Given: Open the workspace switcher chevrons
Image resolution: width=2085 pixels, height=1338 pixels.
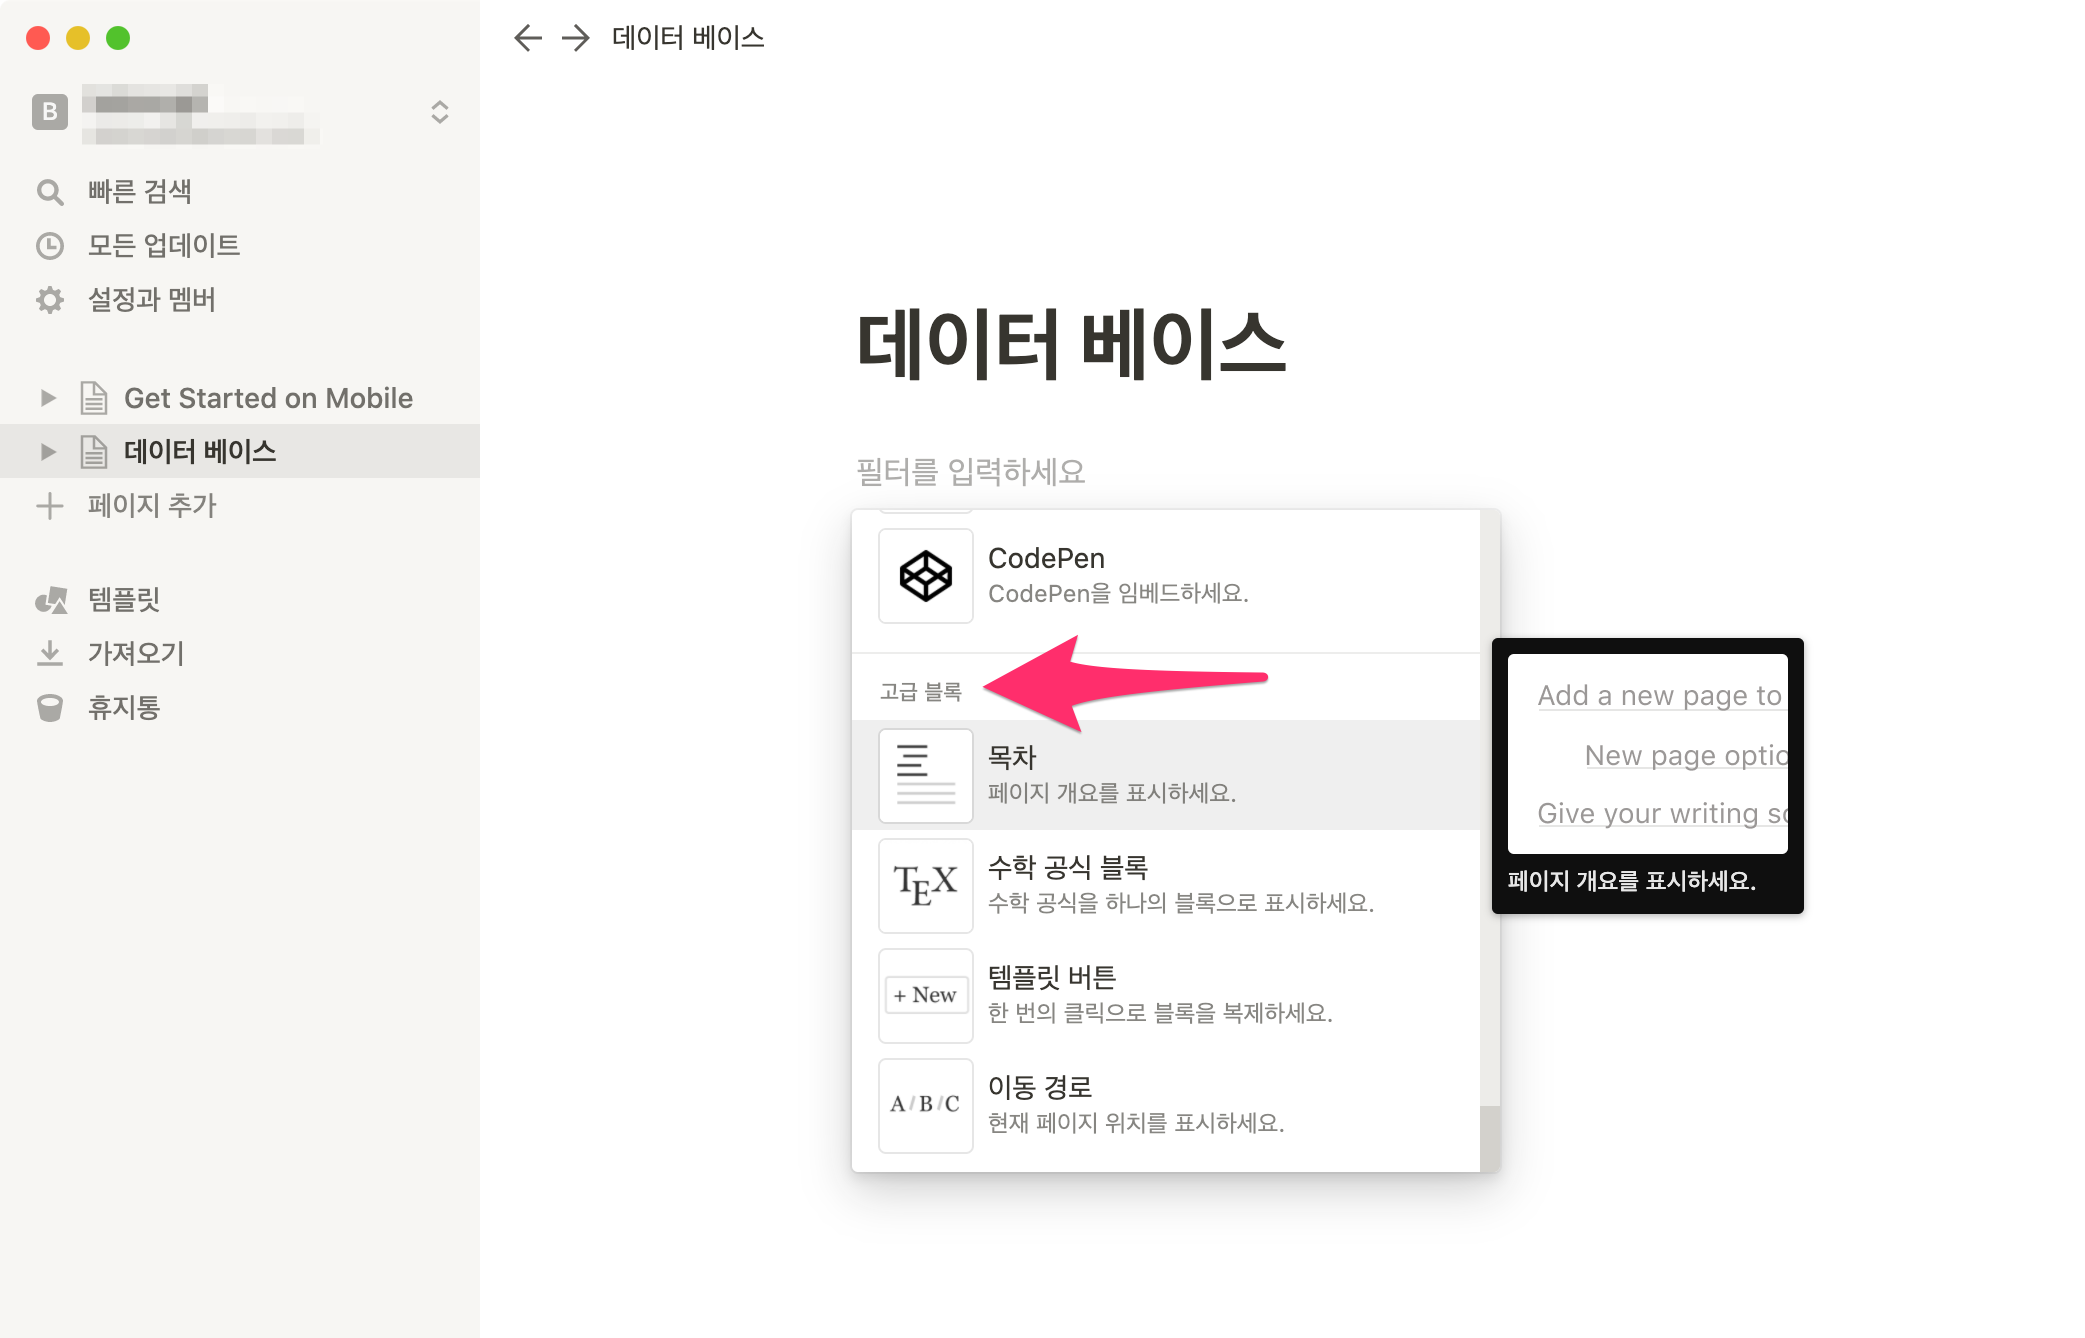Looking at the screenshot, I should (439, 112).
